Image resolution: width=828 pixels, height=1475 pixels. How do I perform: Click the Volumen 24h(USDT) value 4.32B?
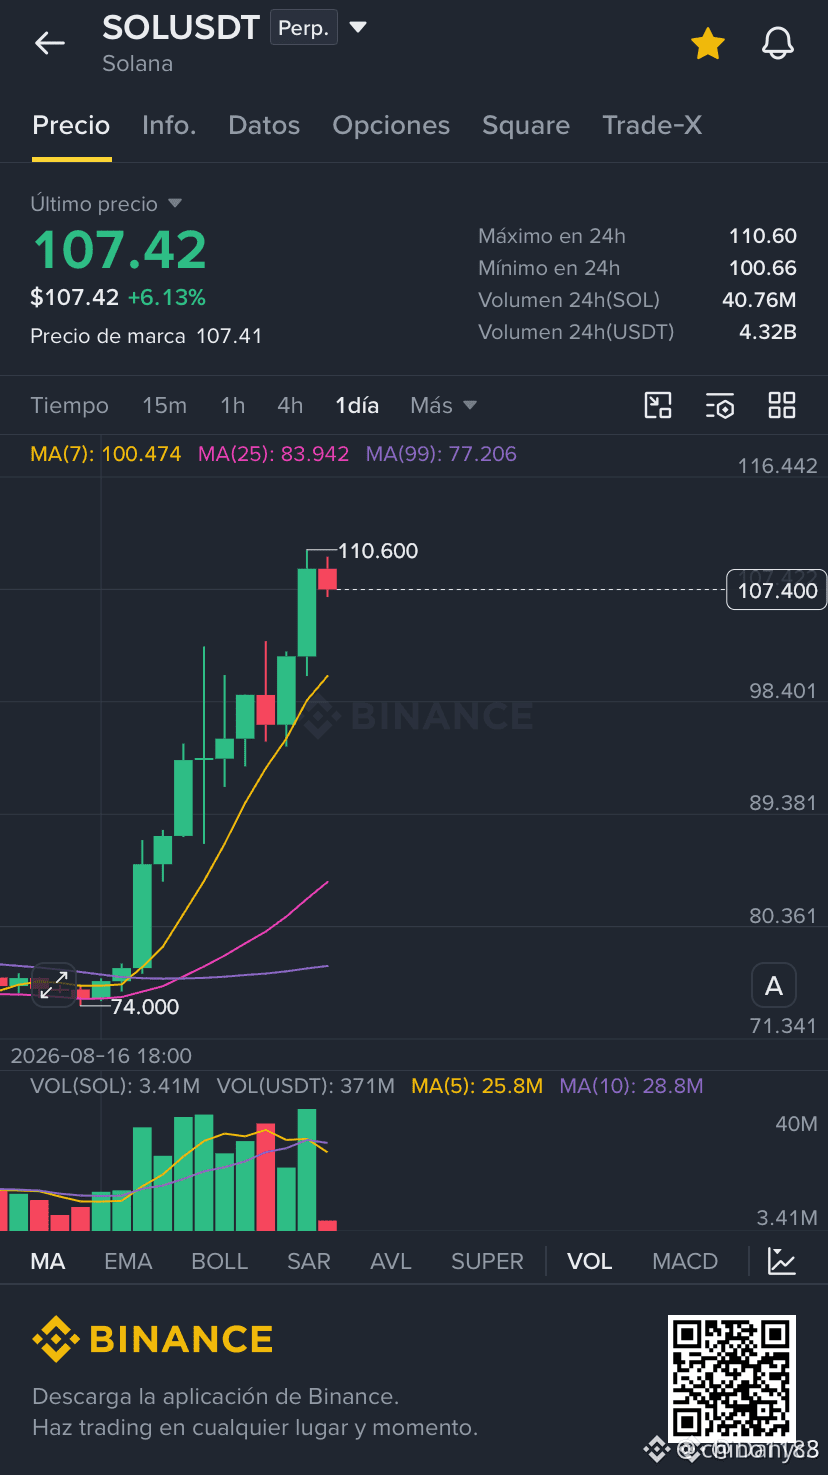coord(768,332)
